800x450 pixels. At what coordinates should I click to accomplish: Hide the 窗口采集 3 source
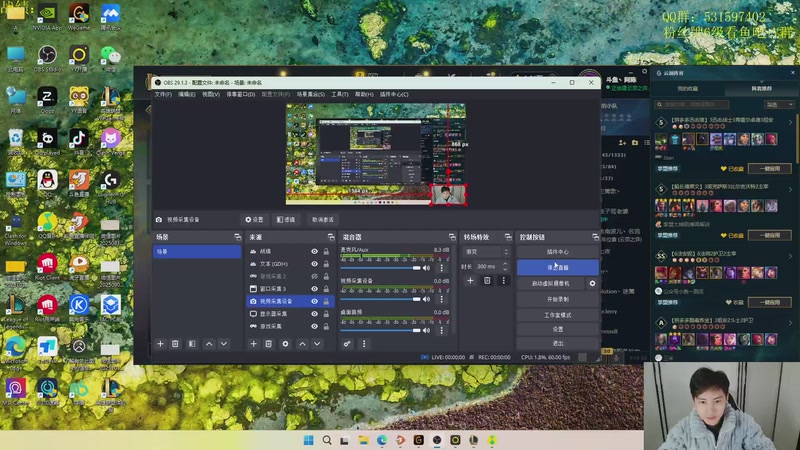(x=314, y=289)
